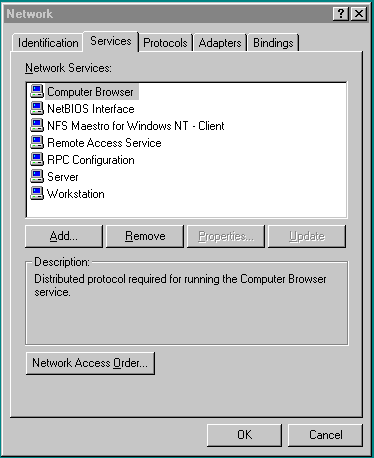Select the Workstation list entry text

tap(76, 194)
